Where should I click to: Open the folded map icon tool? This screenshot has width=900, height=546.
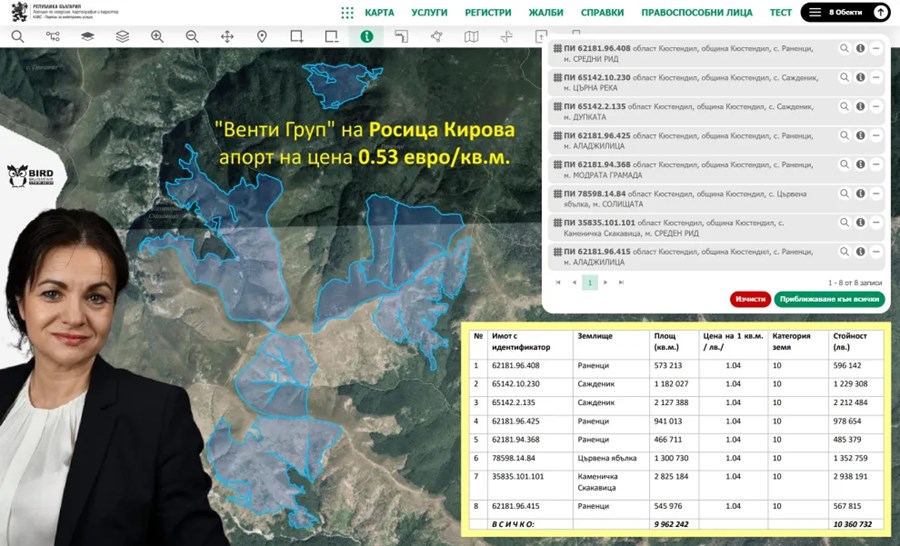tap(471, 37)
